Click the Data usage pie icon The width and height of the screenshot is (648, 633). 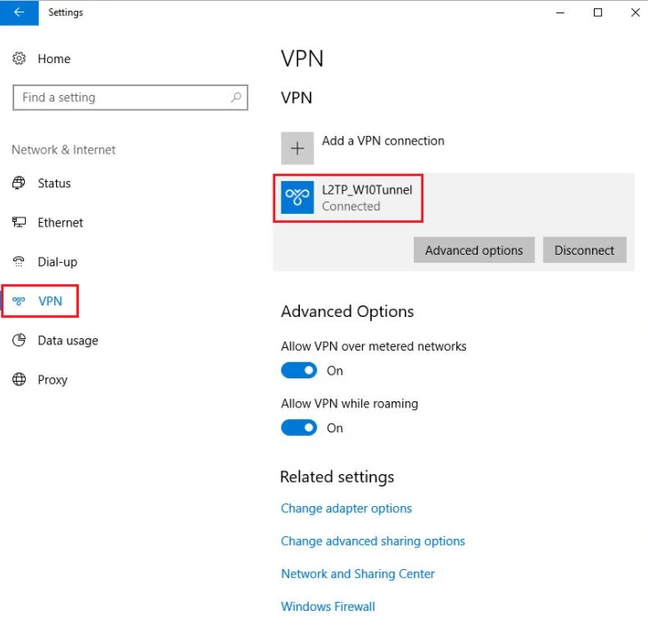(x=19, y=340)
